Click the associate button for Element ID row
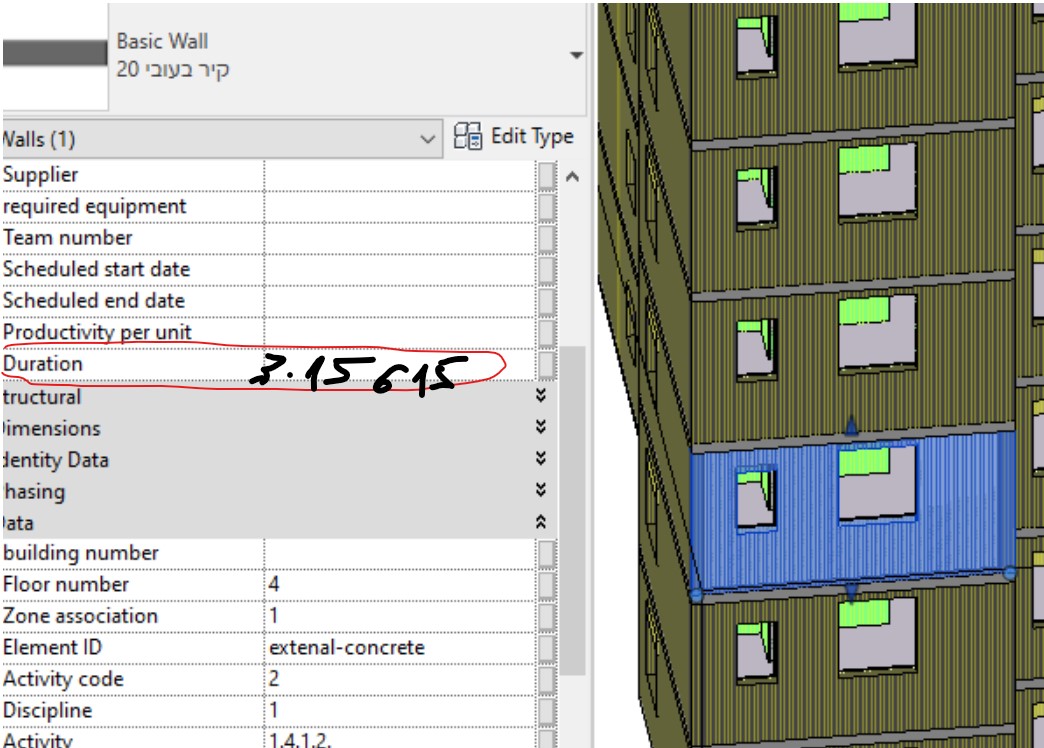Viewport: 1044px width, 748px height. (547, 647)
